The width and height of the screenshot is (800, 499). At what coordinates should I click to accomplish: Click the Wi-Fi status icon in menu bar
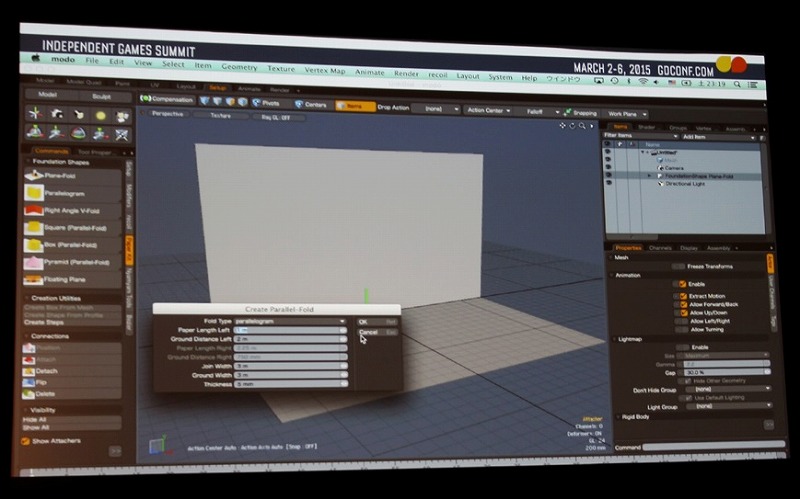coord(643,82)
